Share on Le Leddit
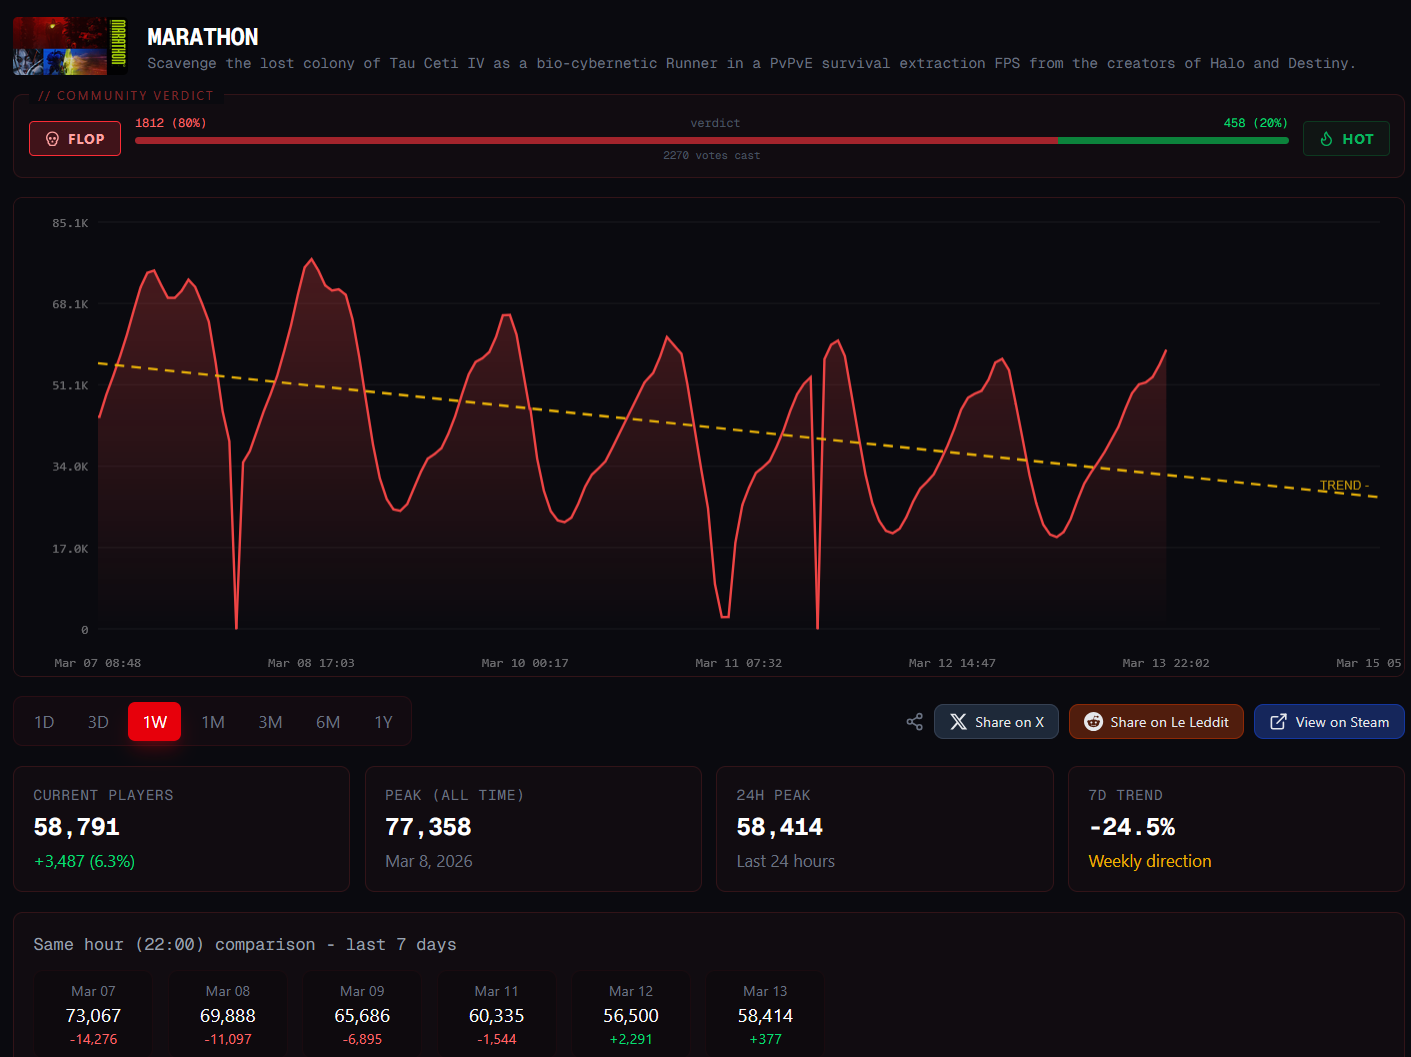The height and width of the screenshot is (1057, 1411). (1156, 722)
